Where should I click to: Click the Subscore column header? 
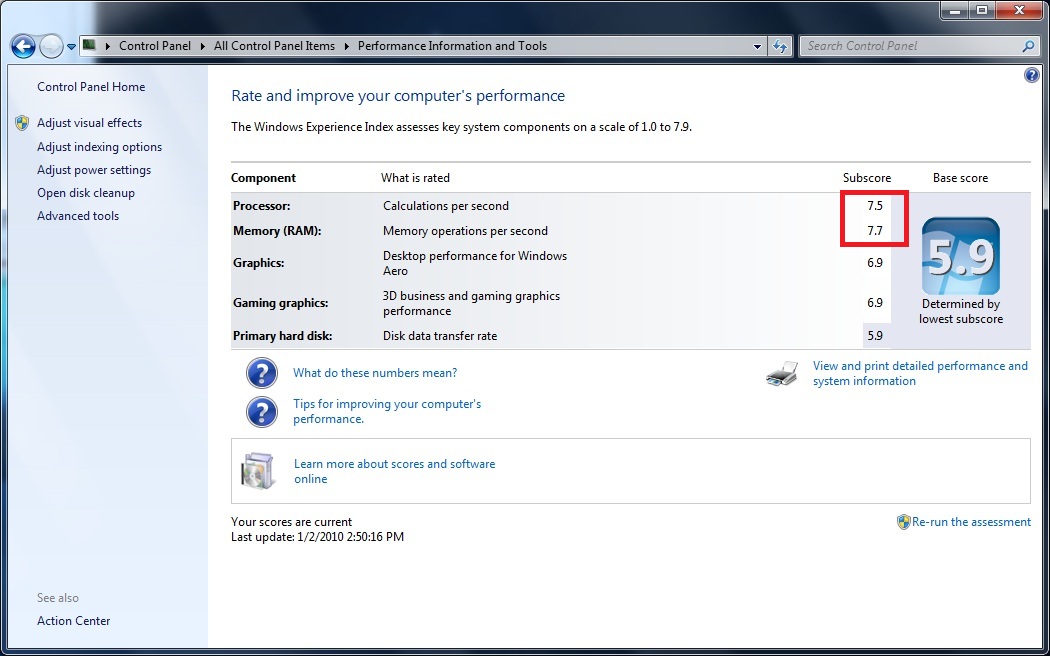pos(867,178)
